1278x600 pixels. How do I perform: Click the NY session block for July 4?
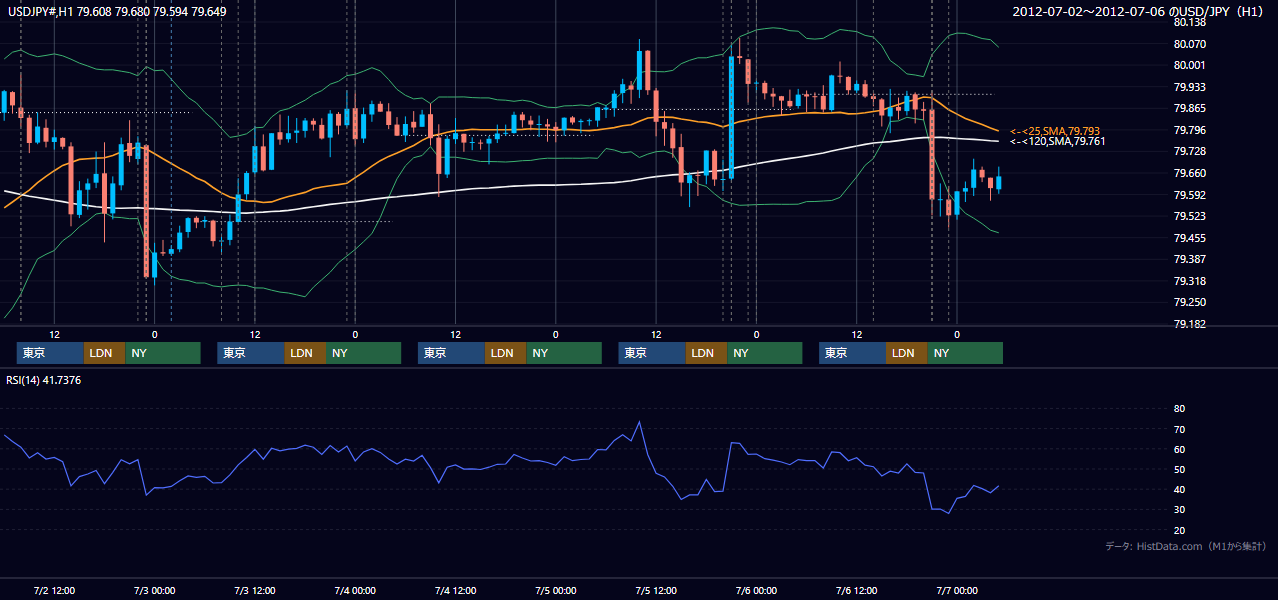tap(564, 353)
